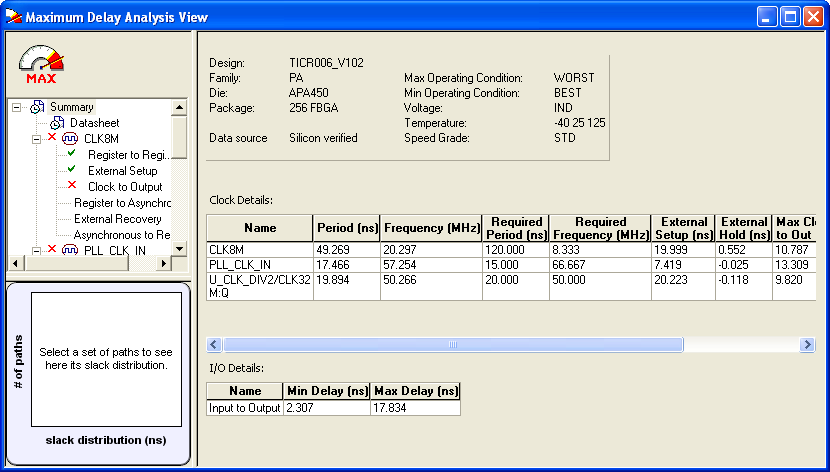Click the Frequency (MHz) column header
Image resolution: width=830 pixels, height=472 pixels.
tap(431, 228)
